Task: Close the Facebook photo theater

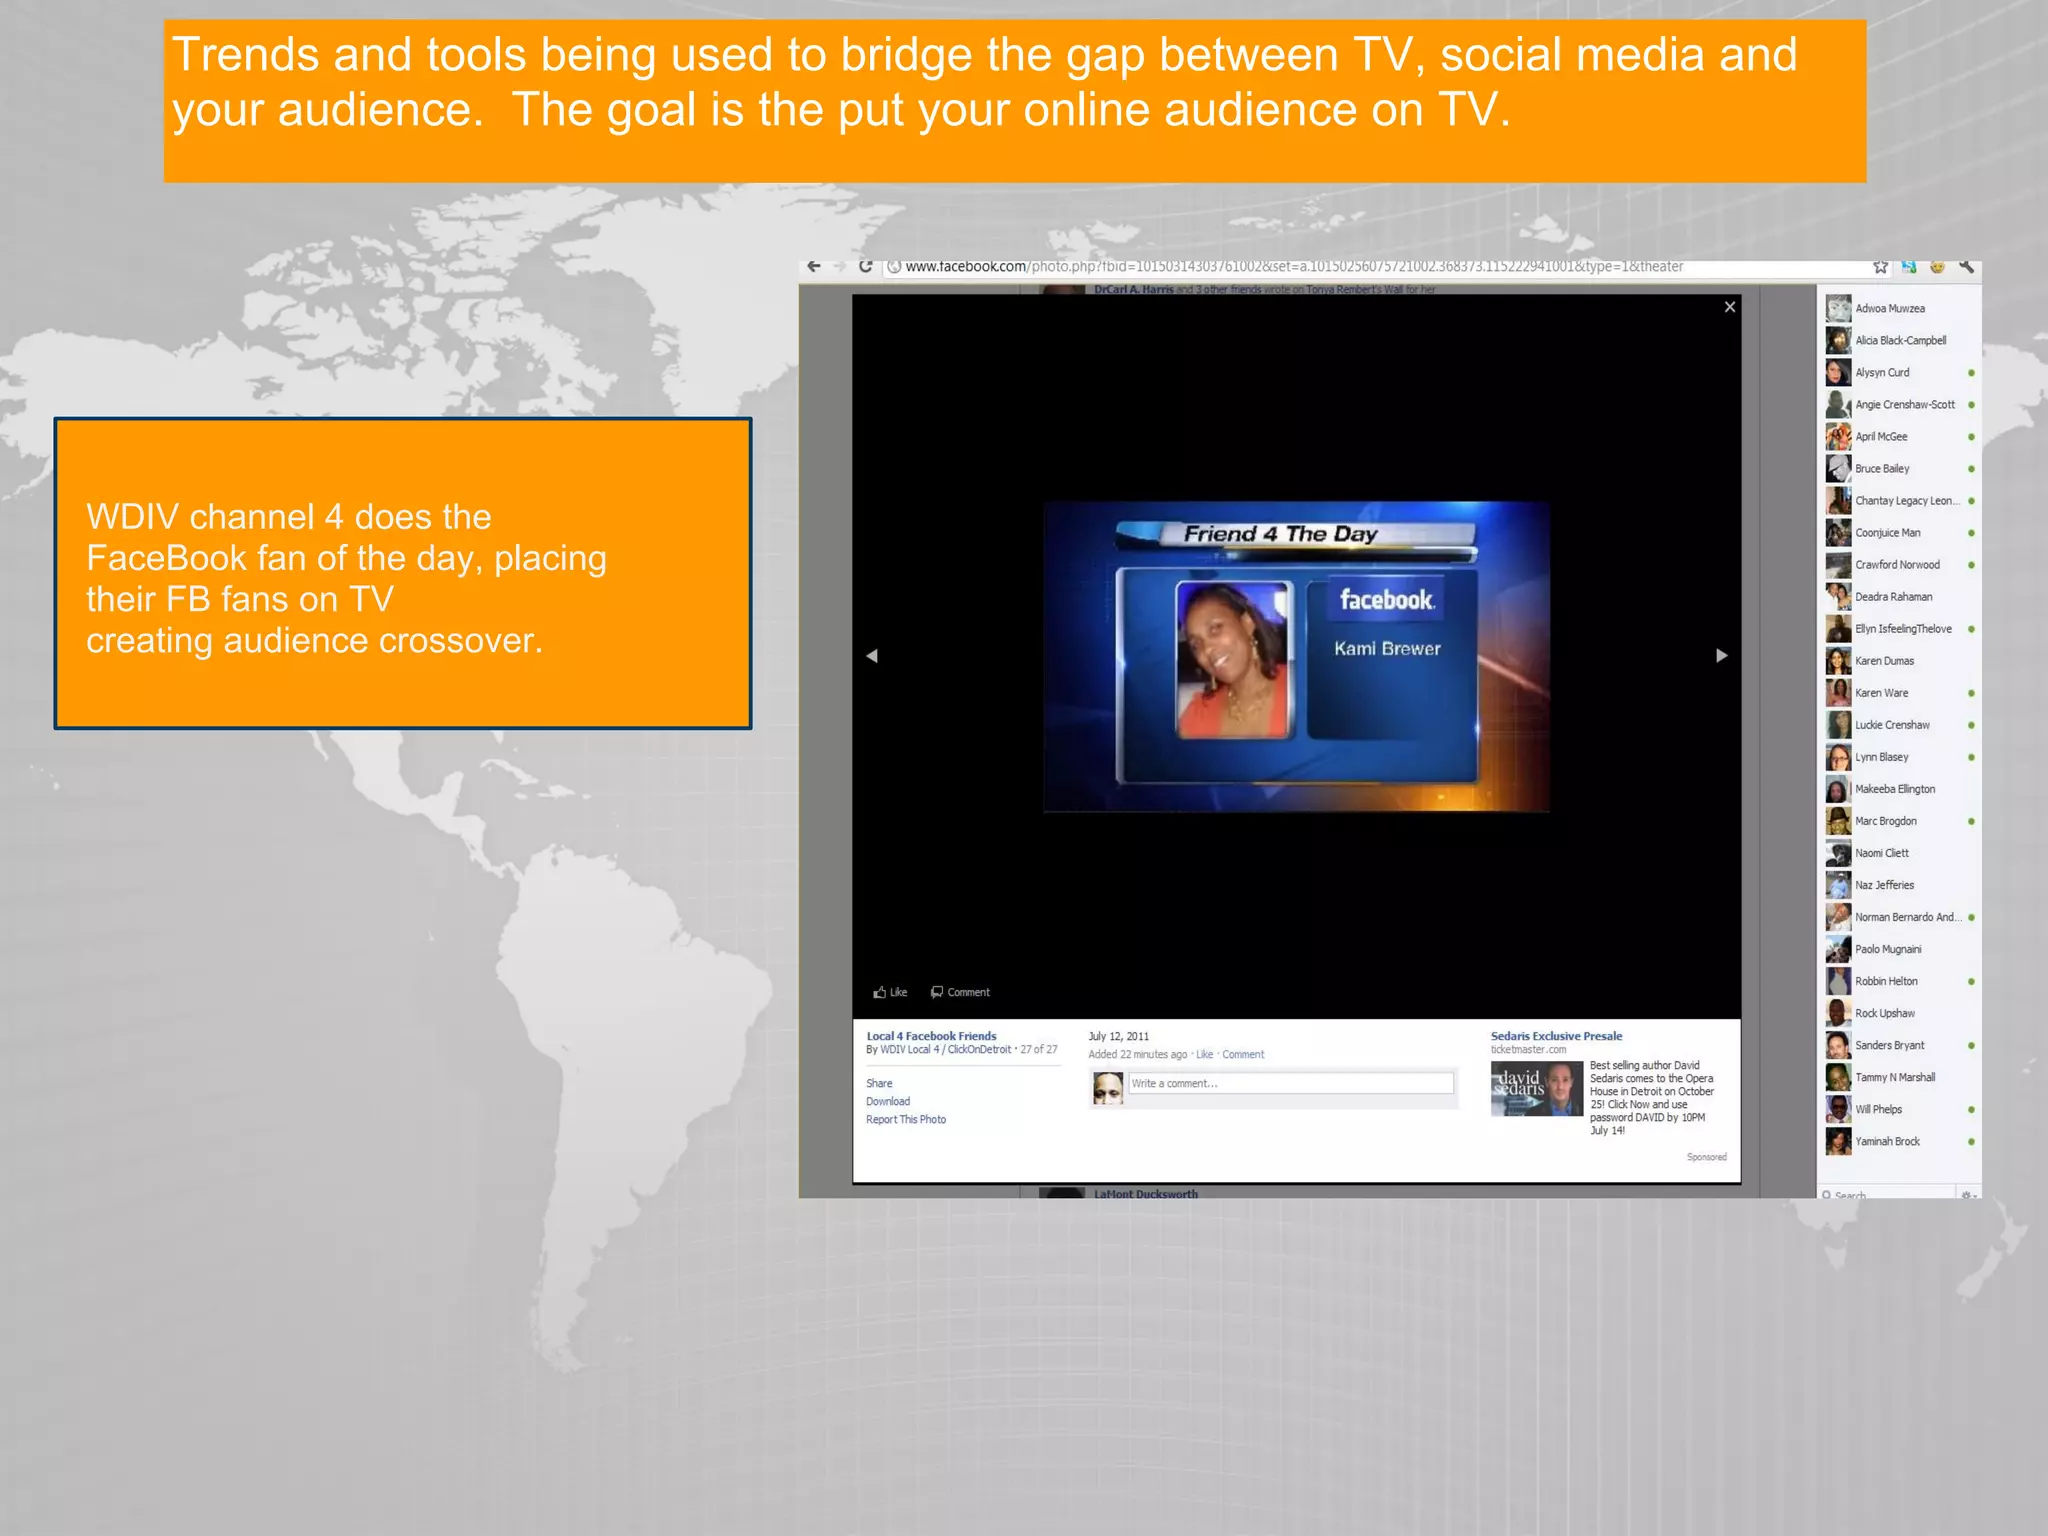Action: [x=1730, y=307]
